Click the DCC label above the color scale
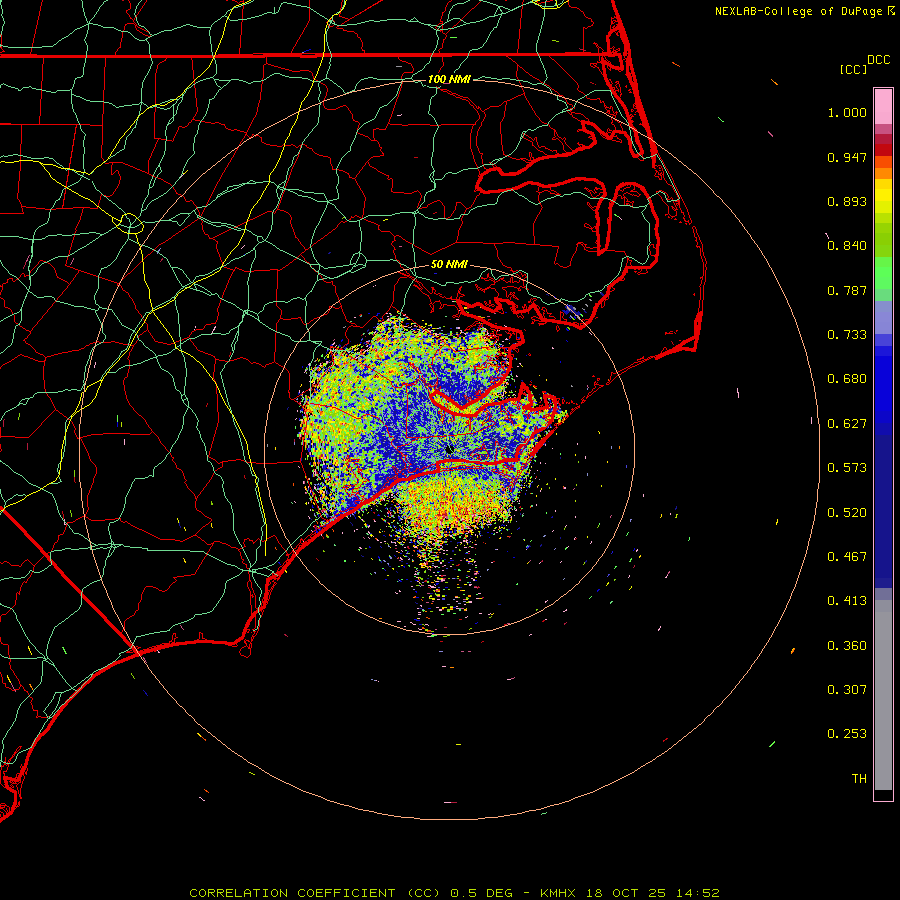 tap(879, 60)
